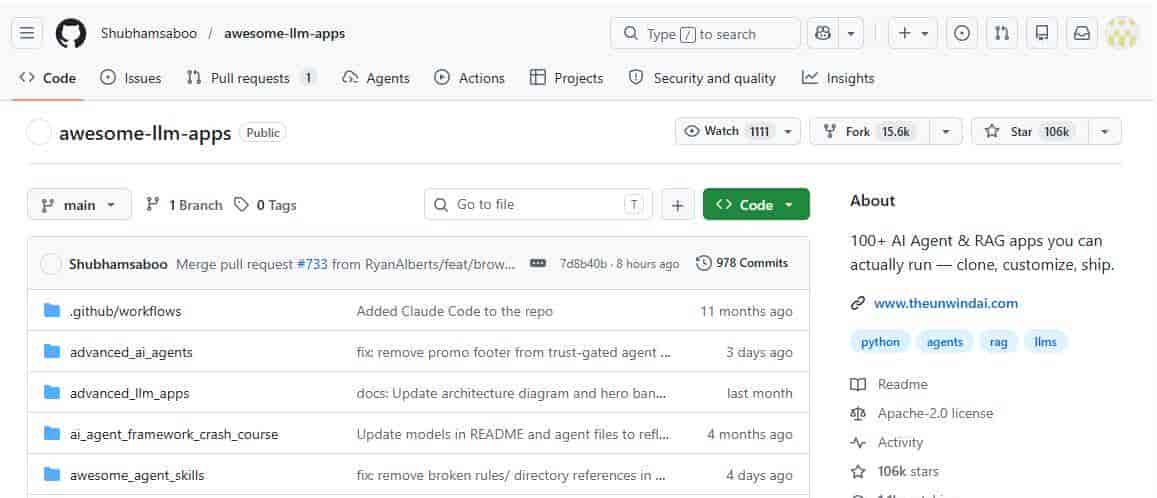Click the add file plus button
This screenshot has width=1157, height=498.
click(x=677, y=205)
